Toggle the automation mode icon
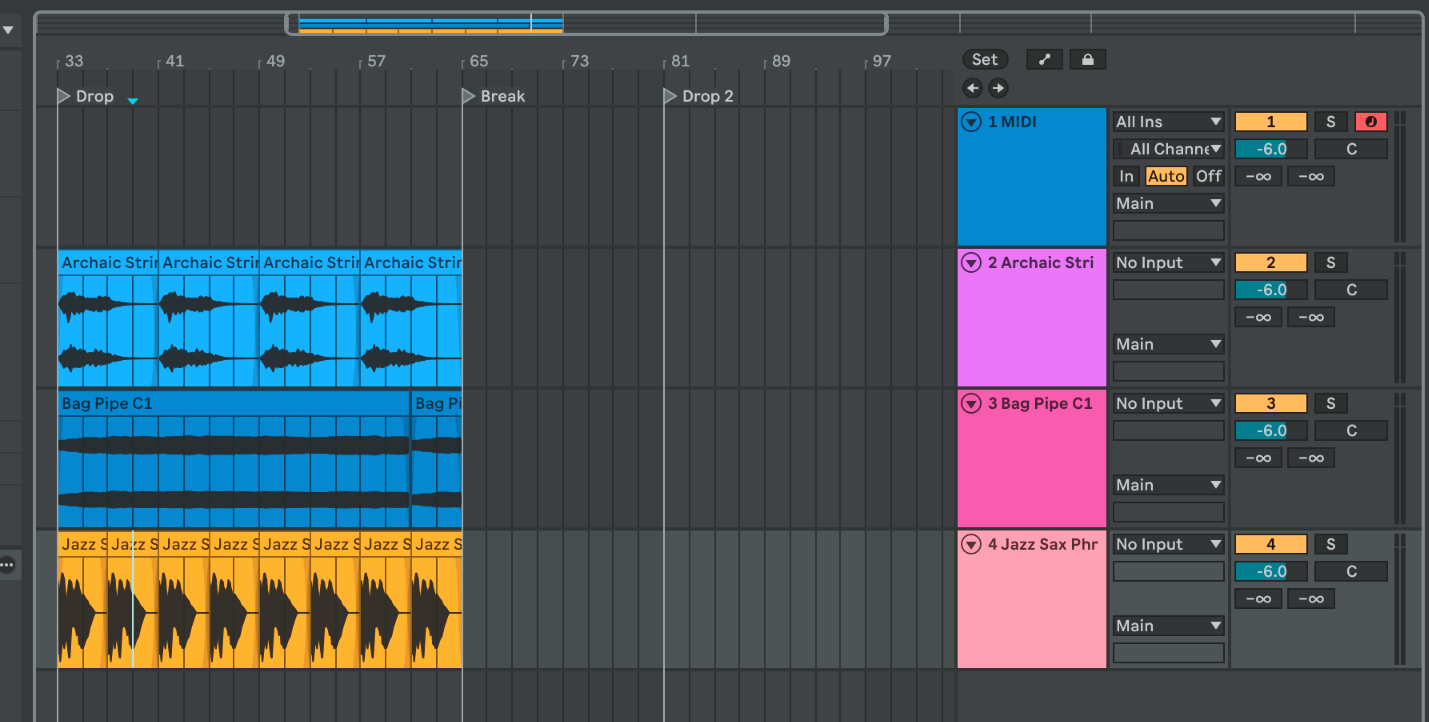This screenshot has width=1429, height=722. pyautogui.click(x=1044, y=59)
